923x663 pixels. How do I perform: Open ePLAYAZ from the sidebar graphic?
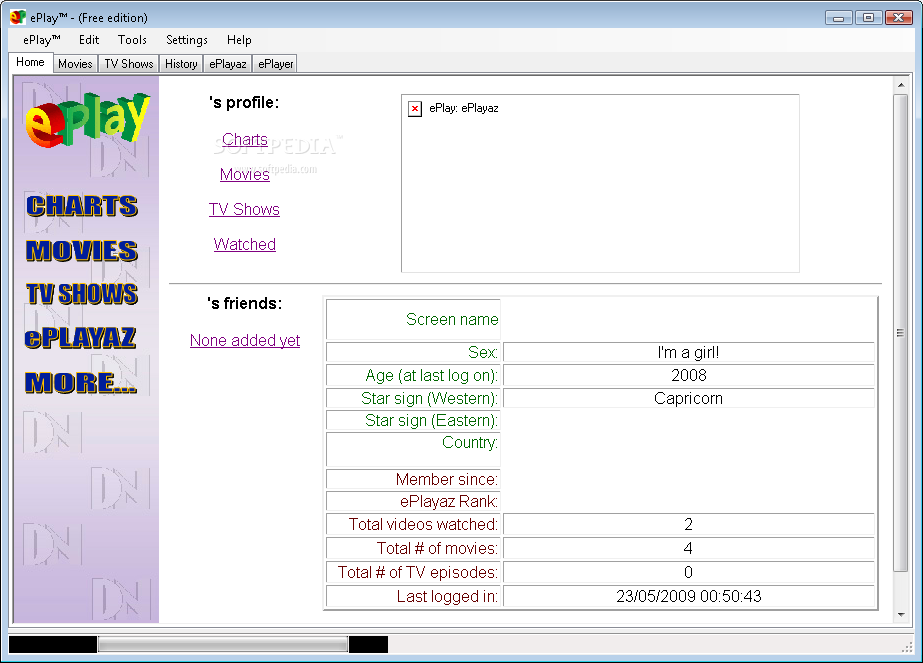pos(81,338)
